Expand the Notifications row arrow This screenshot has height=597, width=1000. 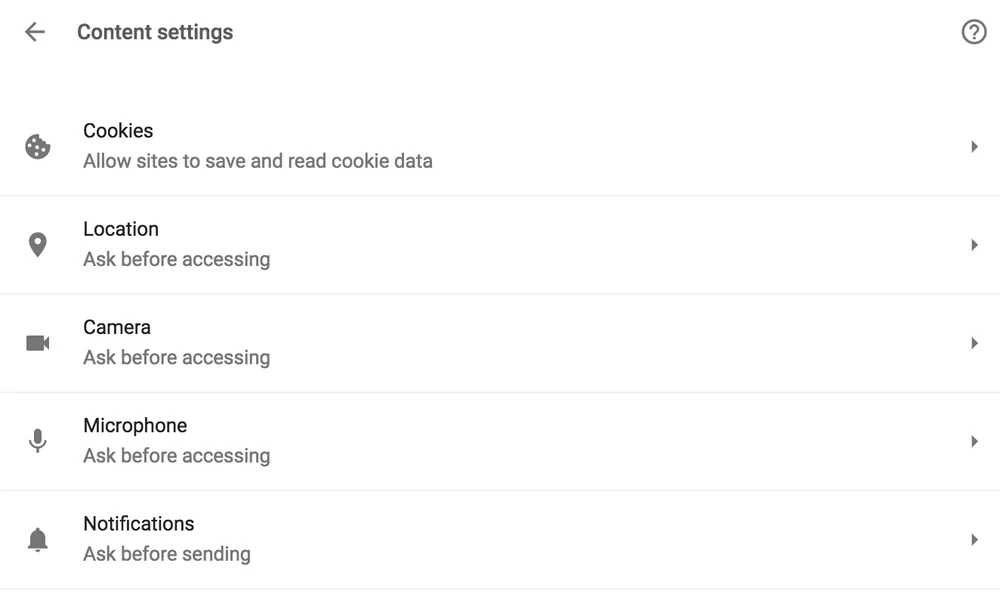[x=974, y=540]
